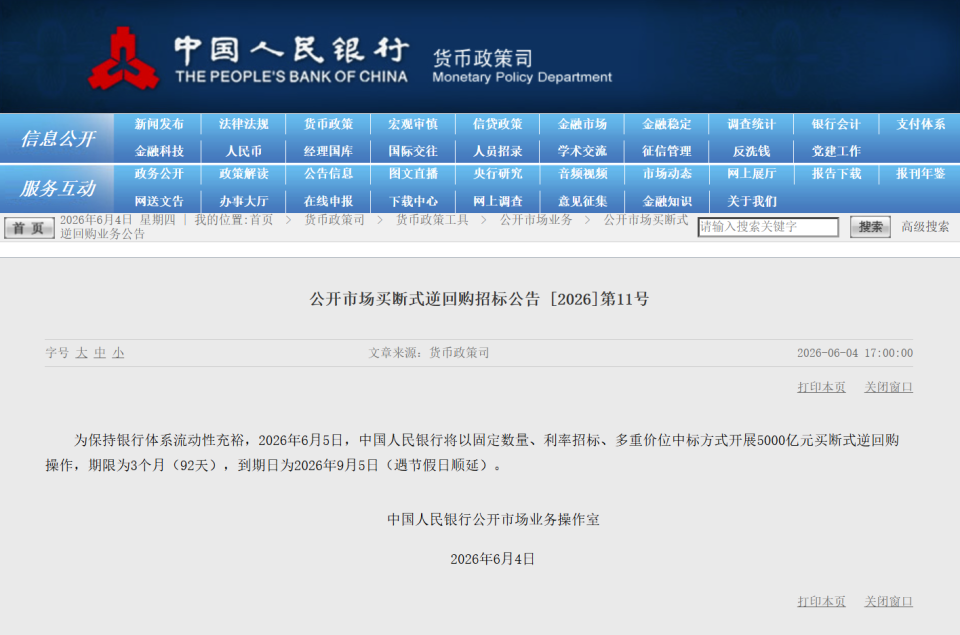This screenshot has height=635, width=960.
Task: Open the 金融科技 section
Action: [159, 151]
